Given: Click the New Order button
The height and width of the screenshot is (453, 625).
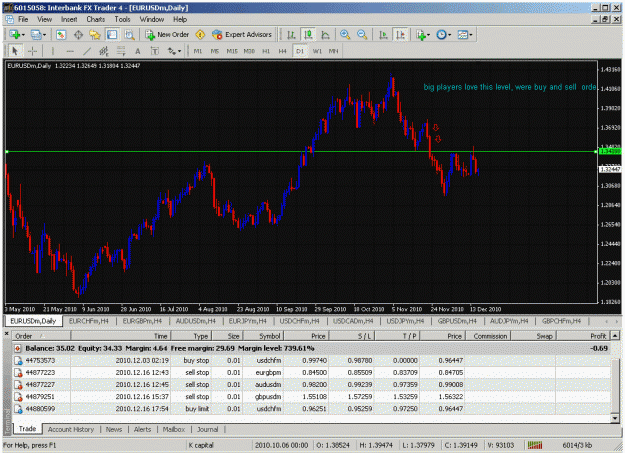Looking at the screenshot, I should [x=167, y=35].
